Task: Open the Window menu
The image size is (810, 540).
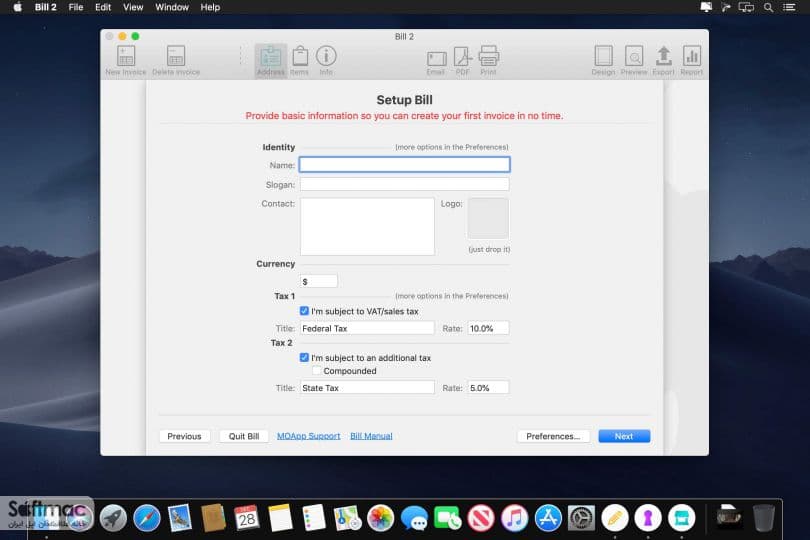Action: pyautogui.click(x=172, y=7)
